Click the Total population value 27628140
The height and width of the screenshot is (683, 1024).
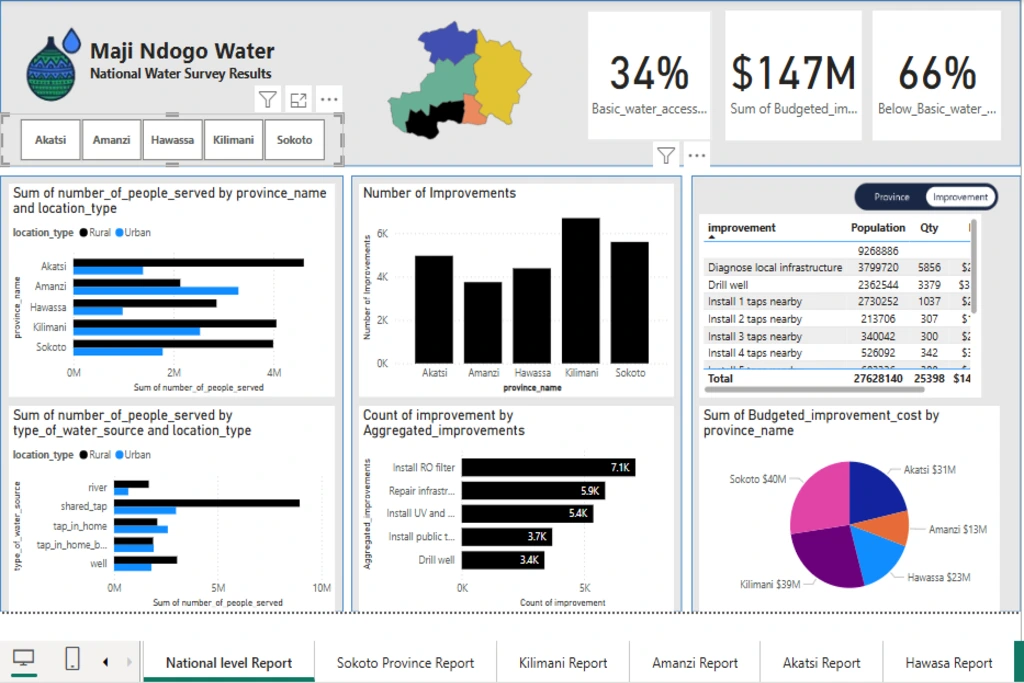click(878, 379)
